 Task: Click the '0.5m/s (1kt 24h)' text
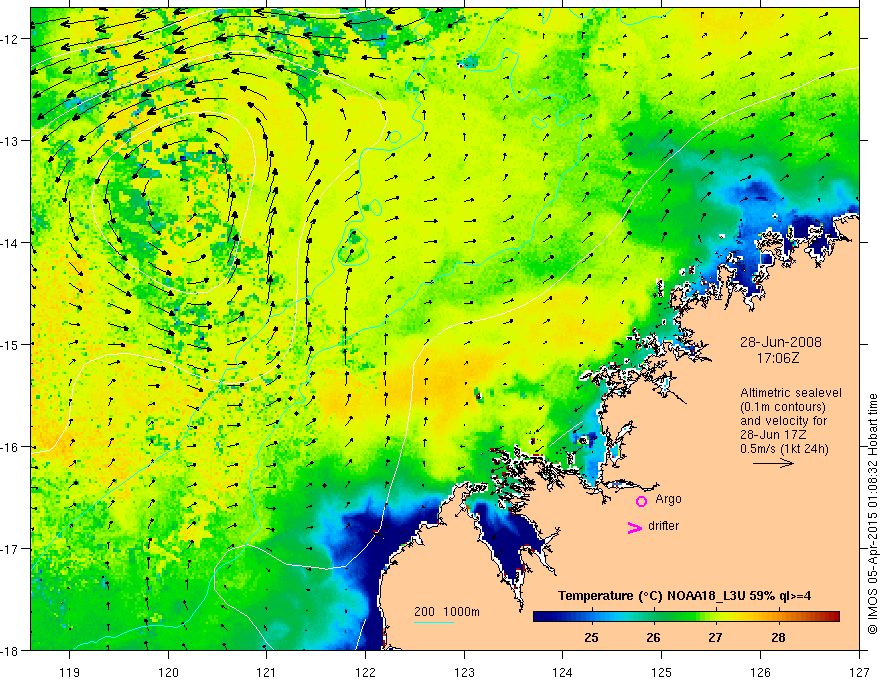pos(784,449)
